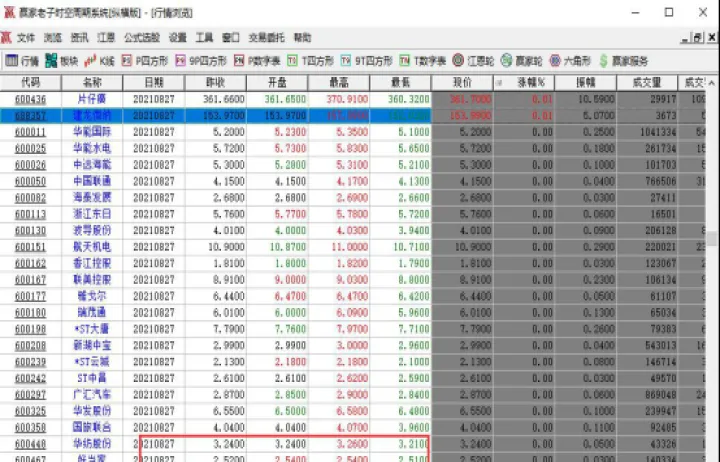Viewport: 720px width, 462px height.
Task: Open 赢家服务 dollar-sign service icon
Action: [x=623, y=61]
